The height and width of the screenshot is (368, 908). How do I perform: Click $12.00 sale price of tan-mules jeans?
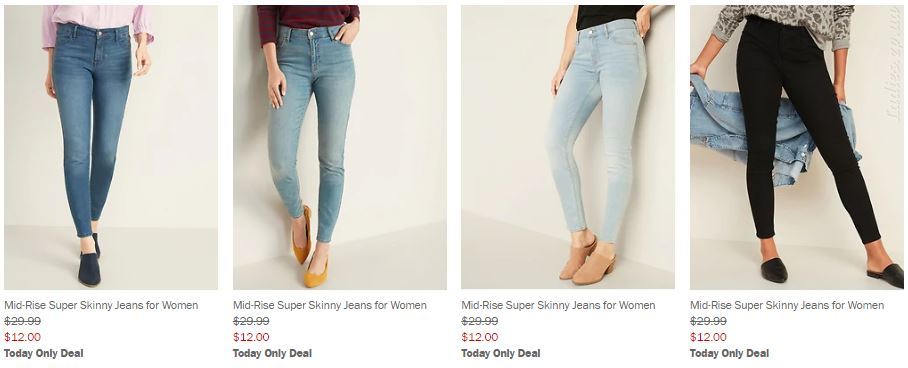coord(479,337)
